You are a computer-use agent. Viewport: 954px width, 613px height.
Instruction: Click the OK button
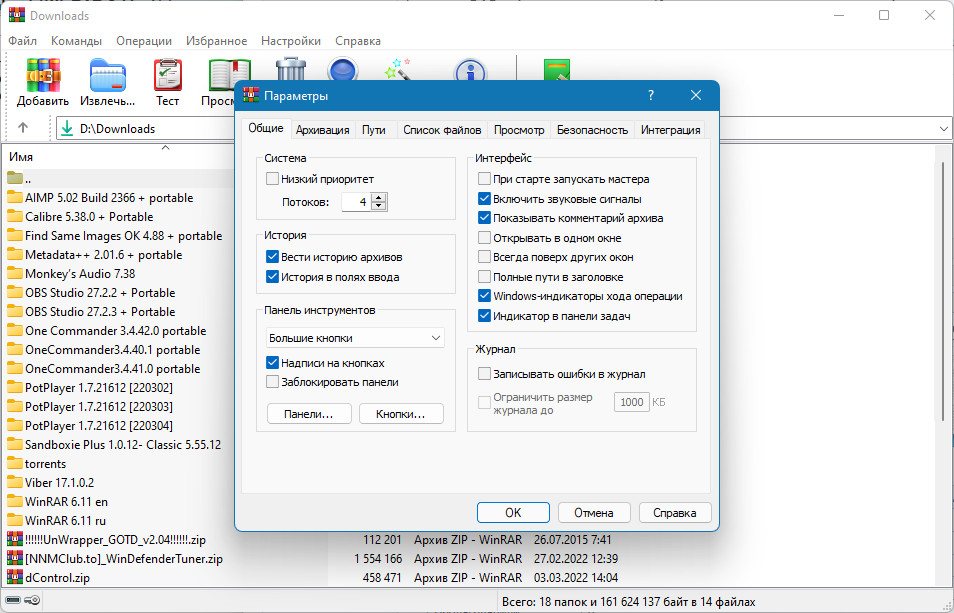(x=513, y=512)
